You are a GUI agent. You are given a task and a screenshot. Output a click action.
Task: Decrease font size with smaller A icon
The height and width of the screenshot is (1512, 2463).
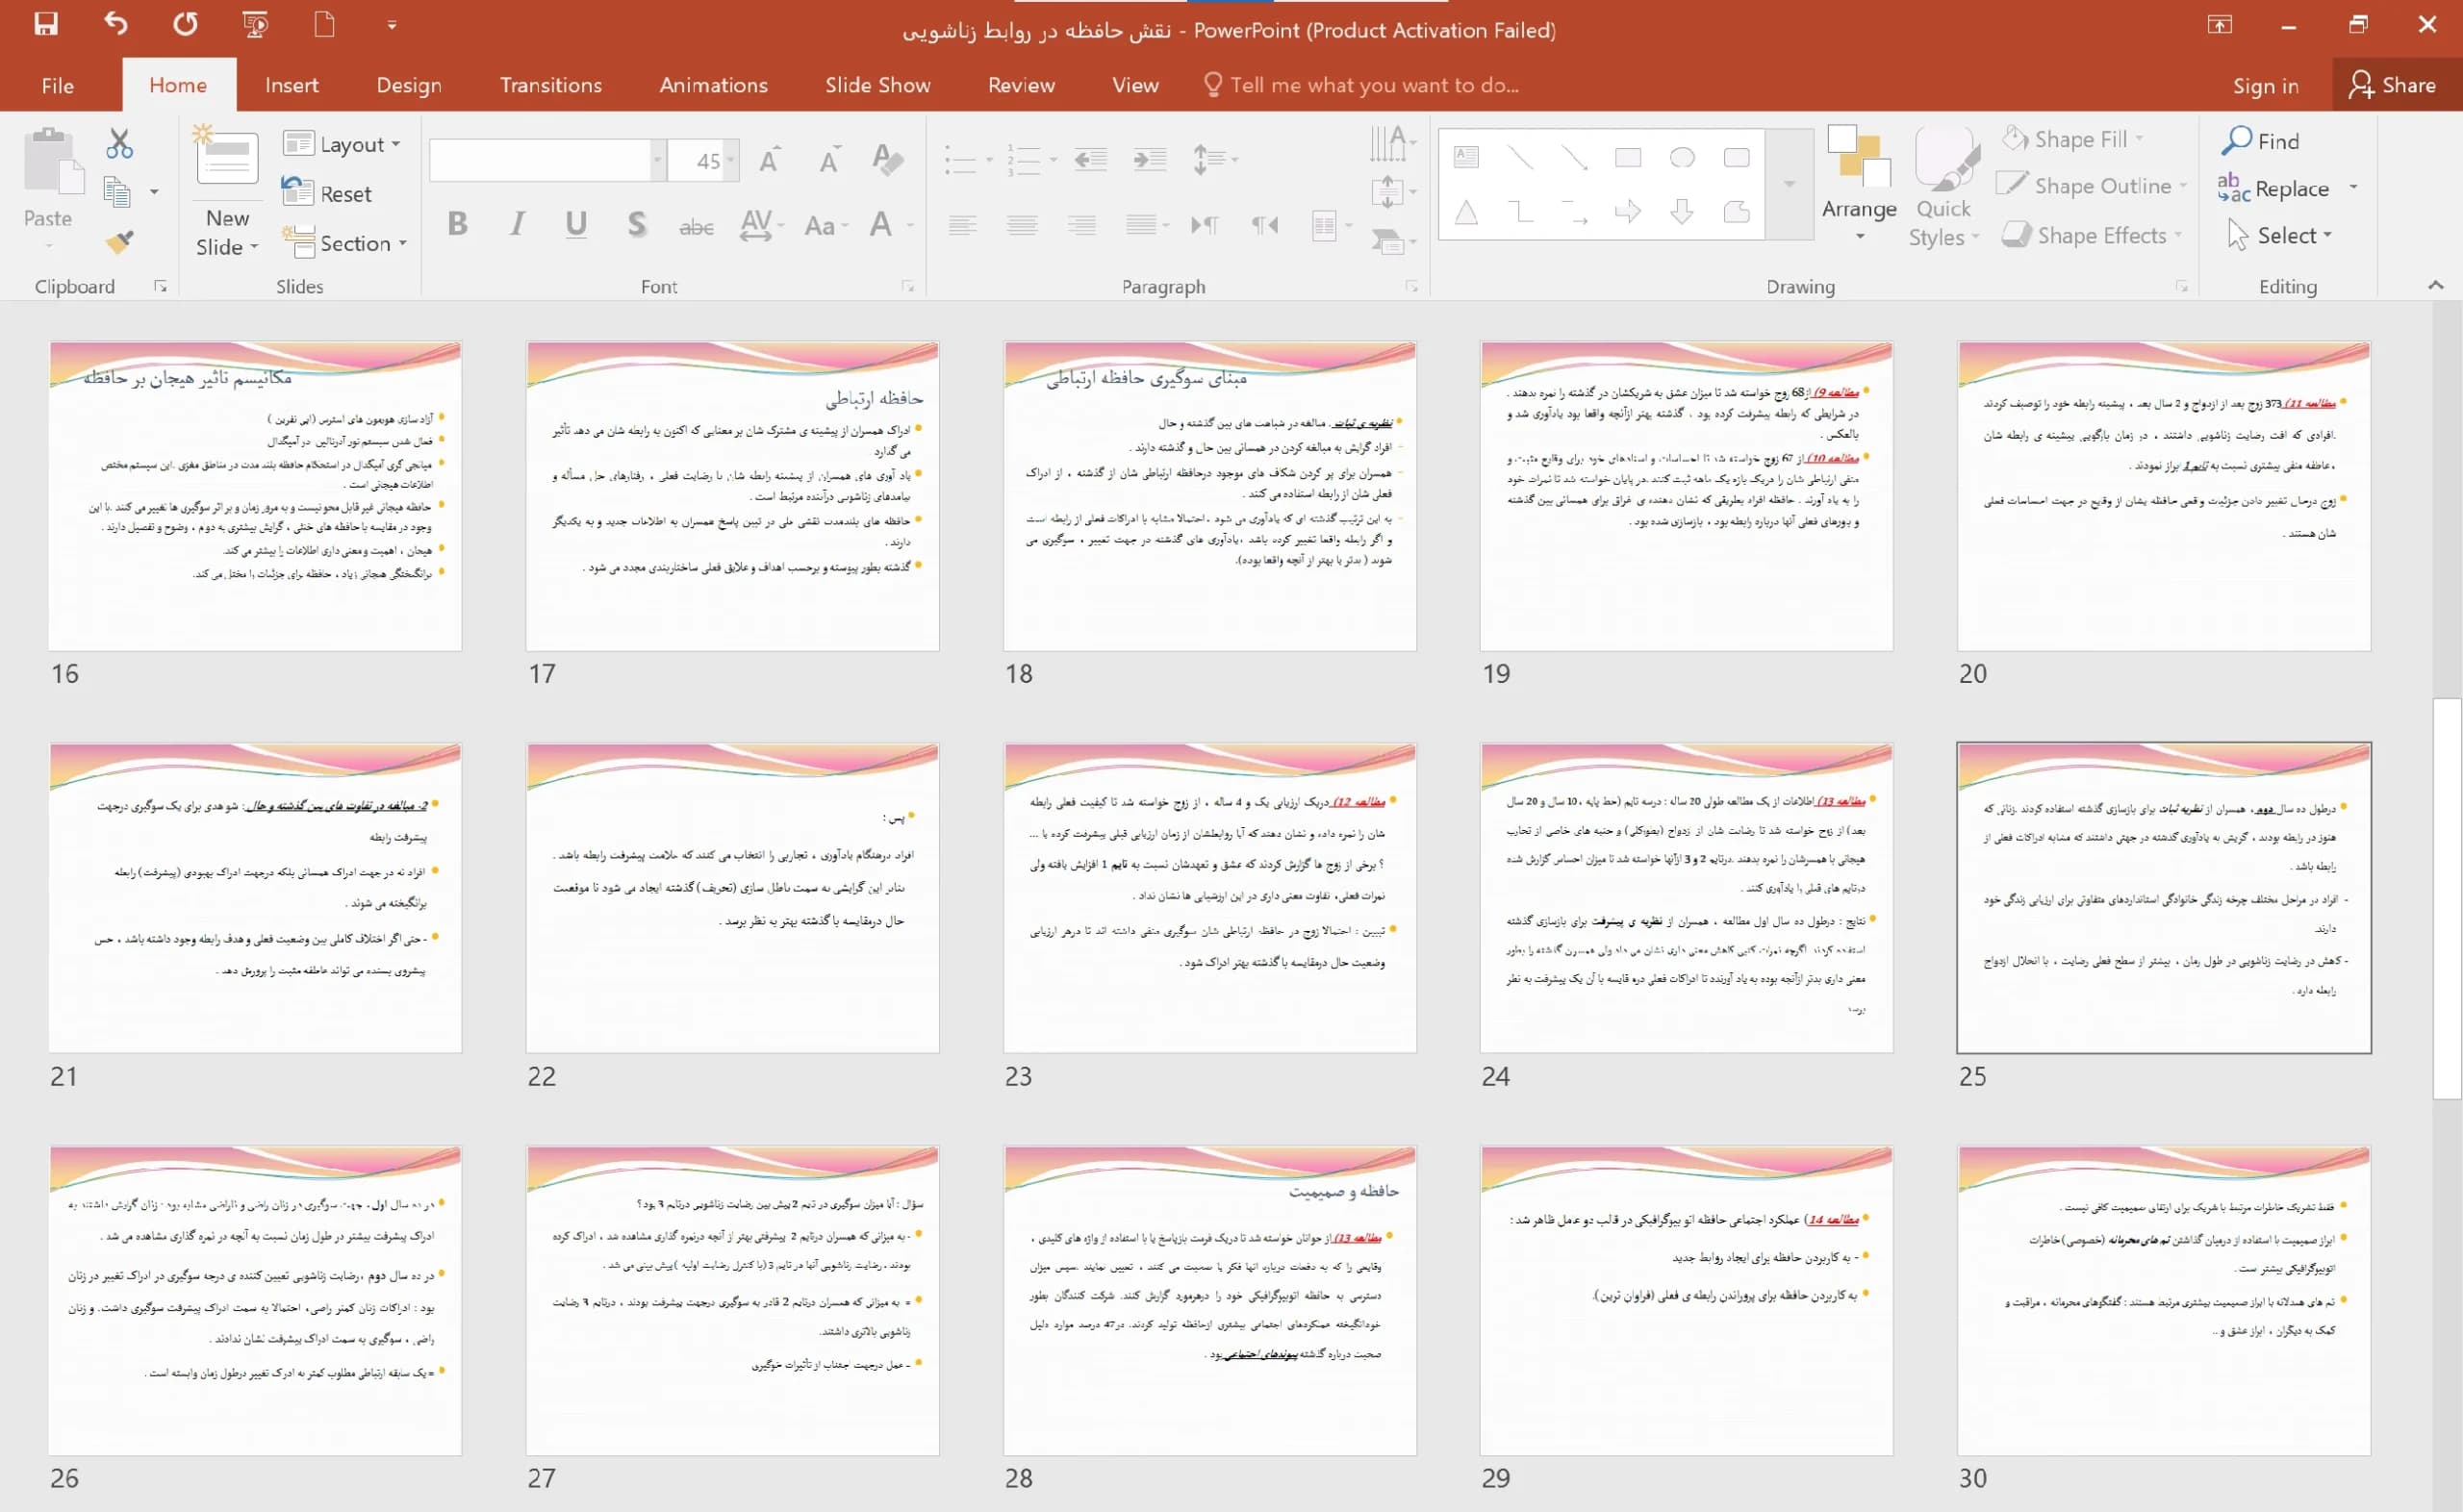tap(829, 160)
